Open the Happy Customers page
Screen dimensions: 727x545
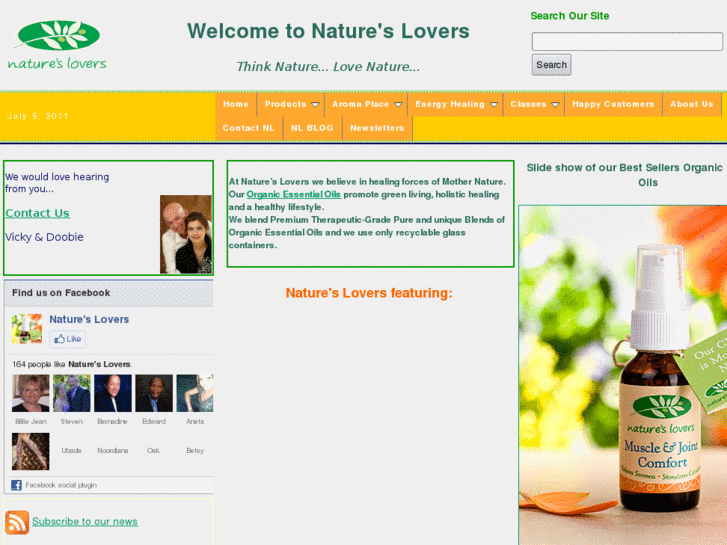[x=613, y=104]
